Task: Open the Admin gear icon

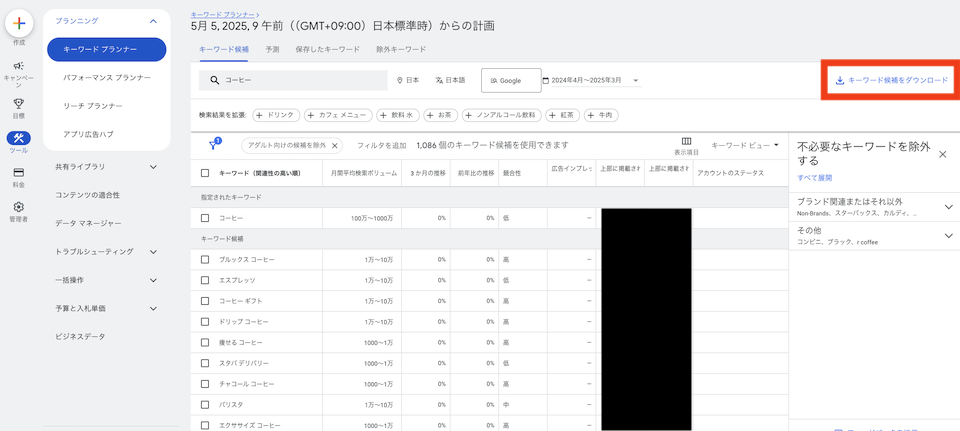Action: pos(19,206)
